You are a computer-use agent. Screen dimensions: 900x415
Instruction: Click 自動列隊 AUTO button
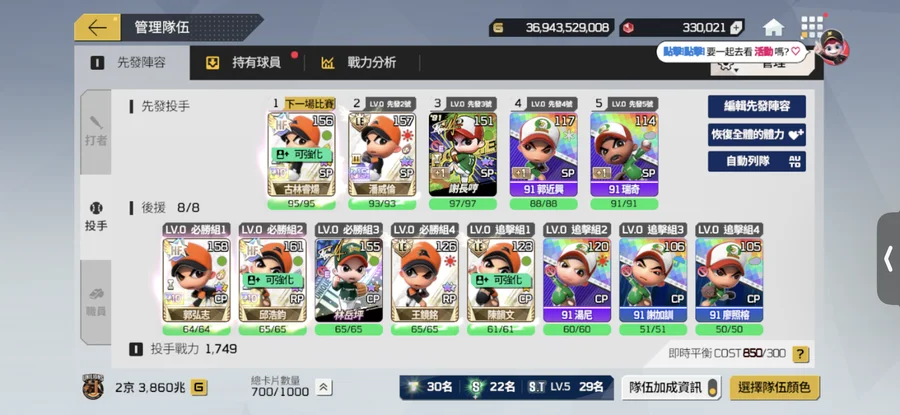757,161
